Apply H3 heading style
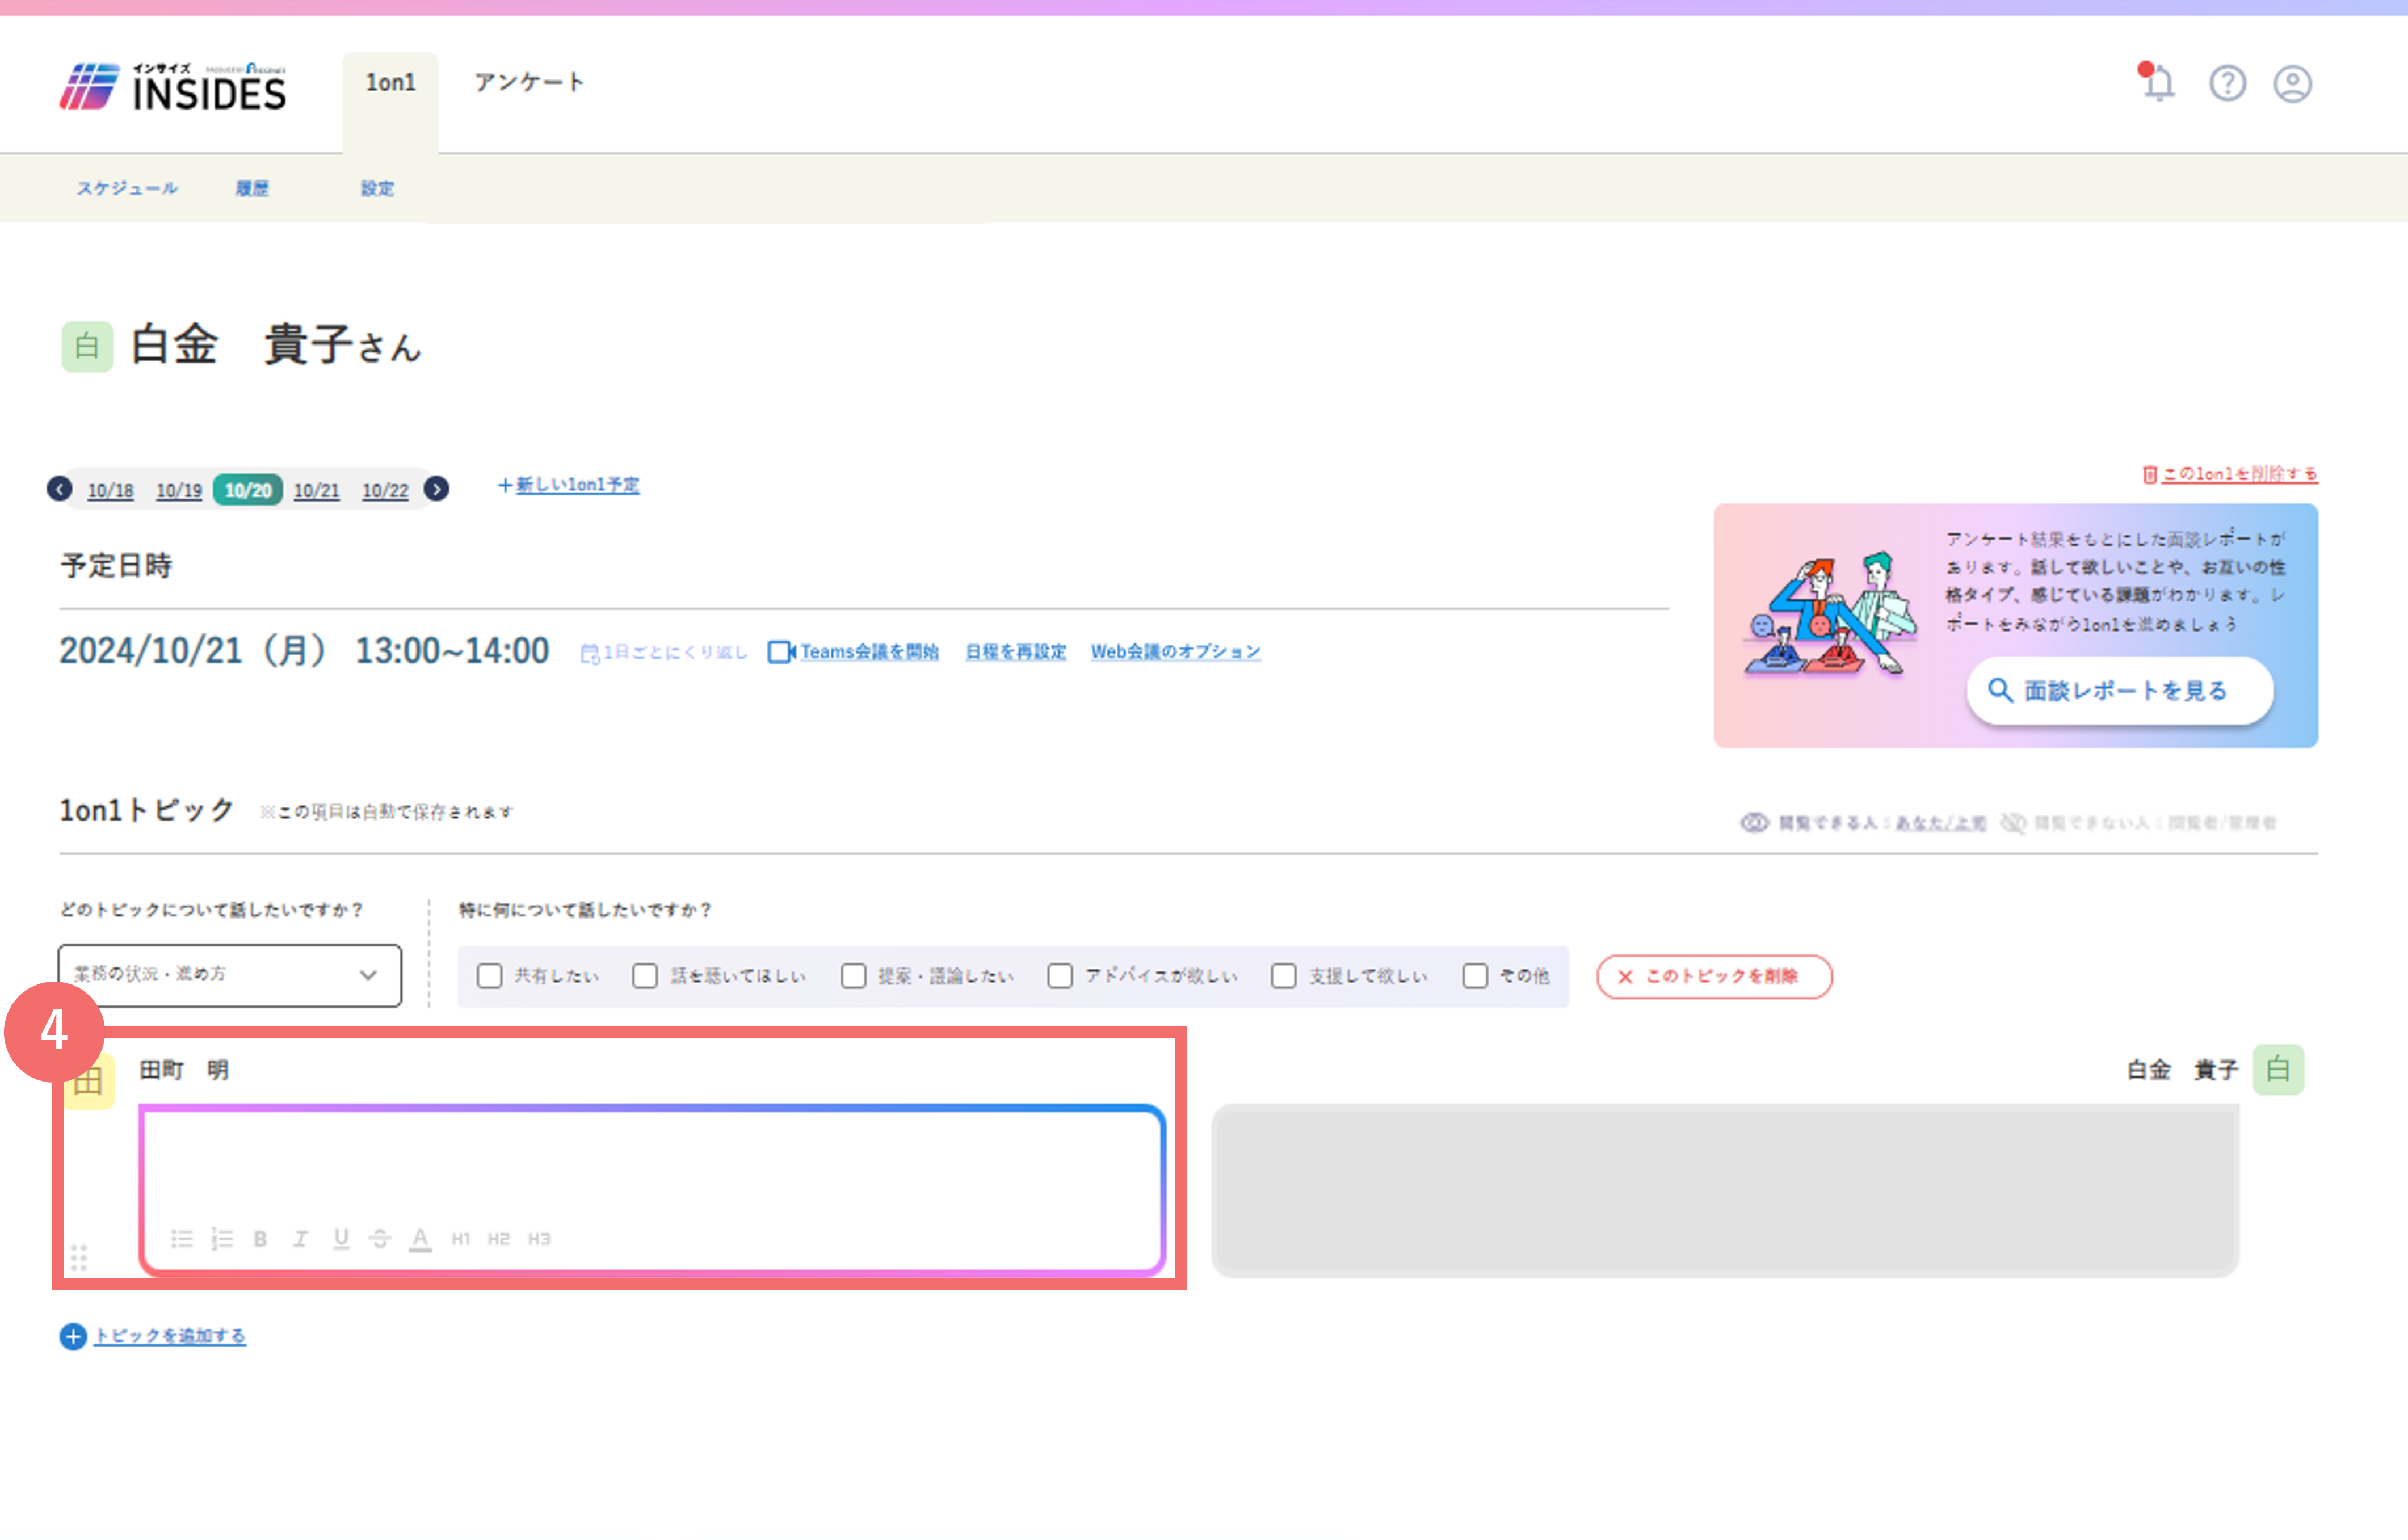 tap(539, 1239)
